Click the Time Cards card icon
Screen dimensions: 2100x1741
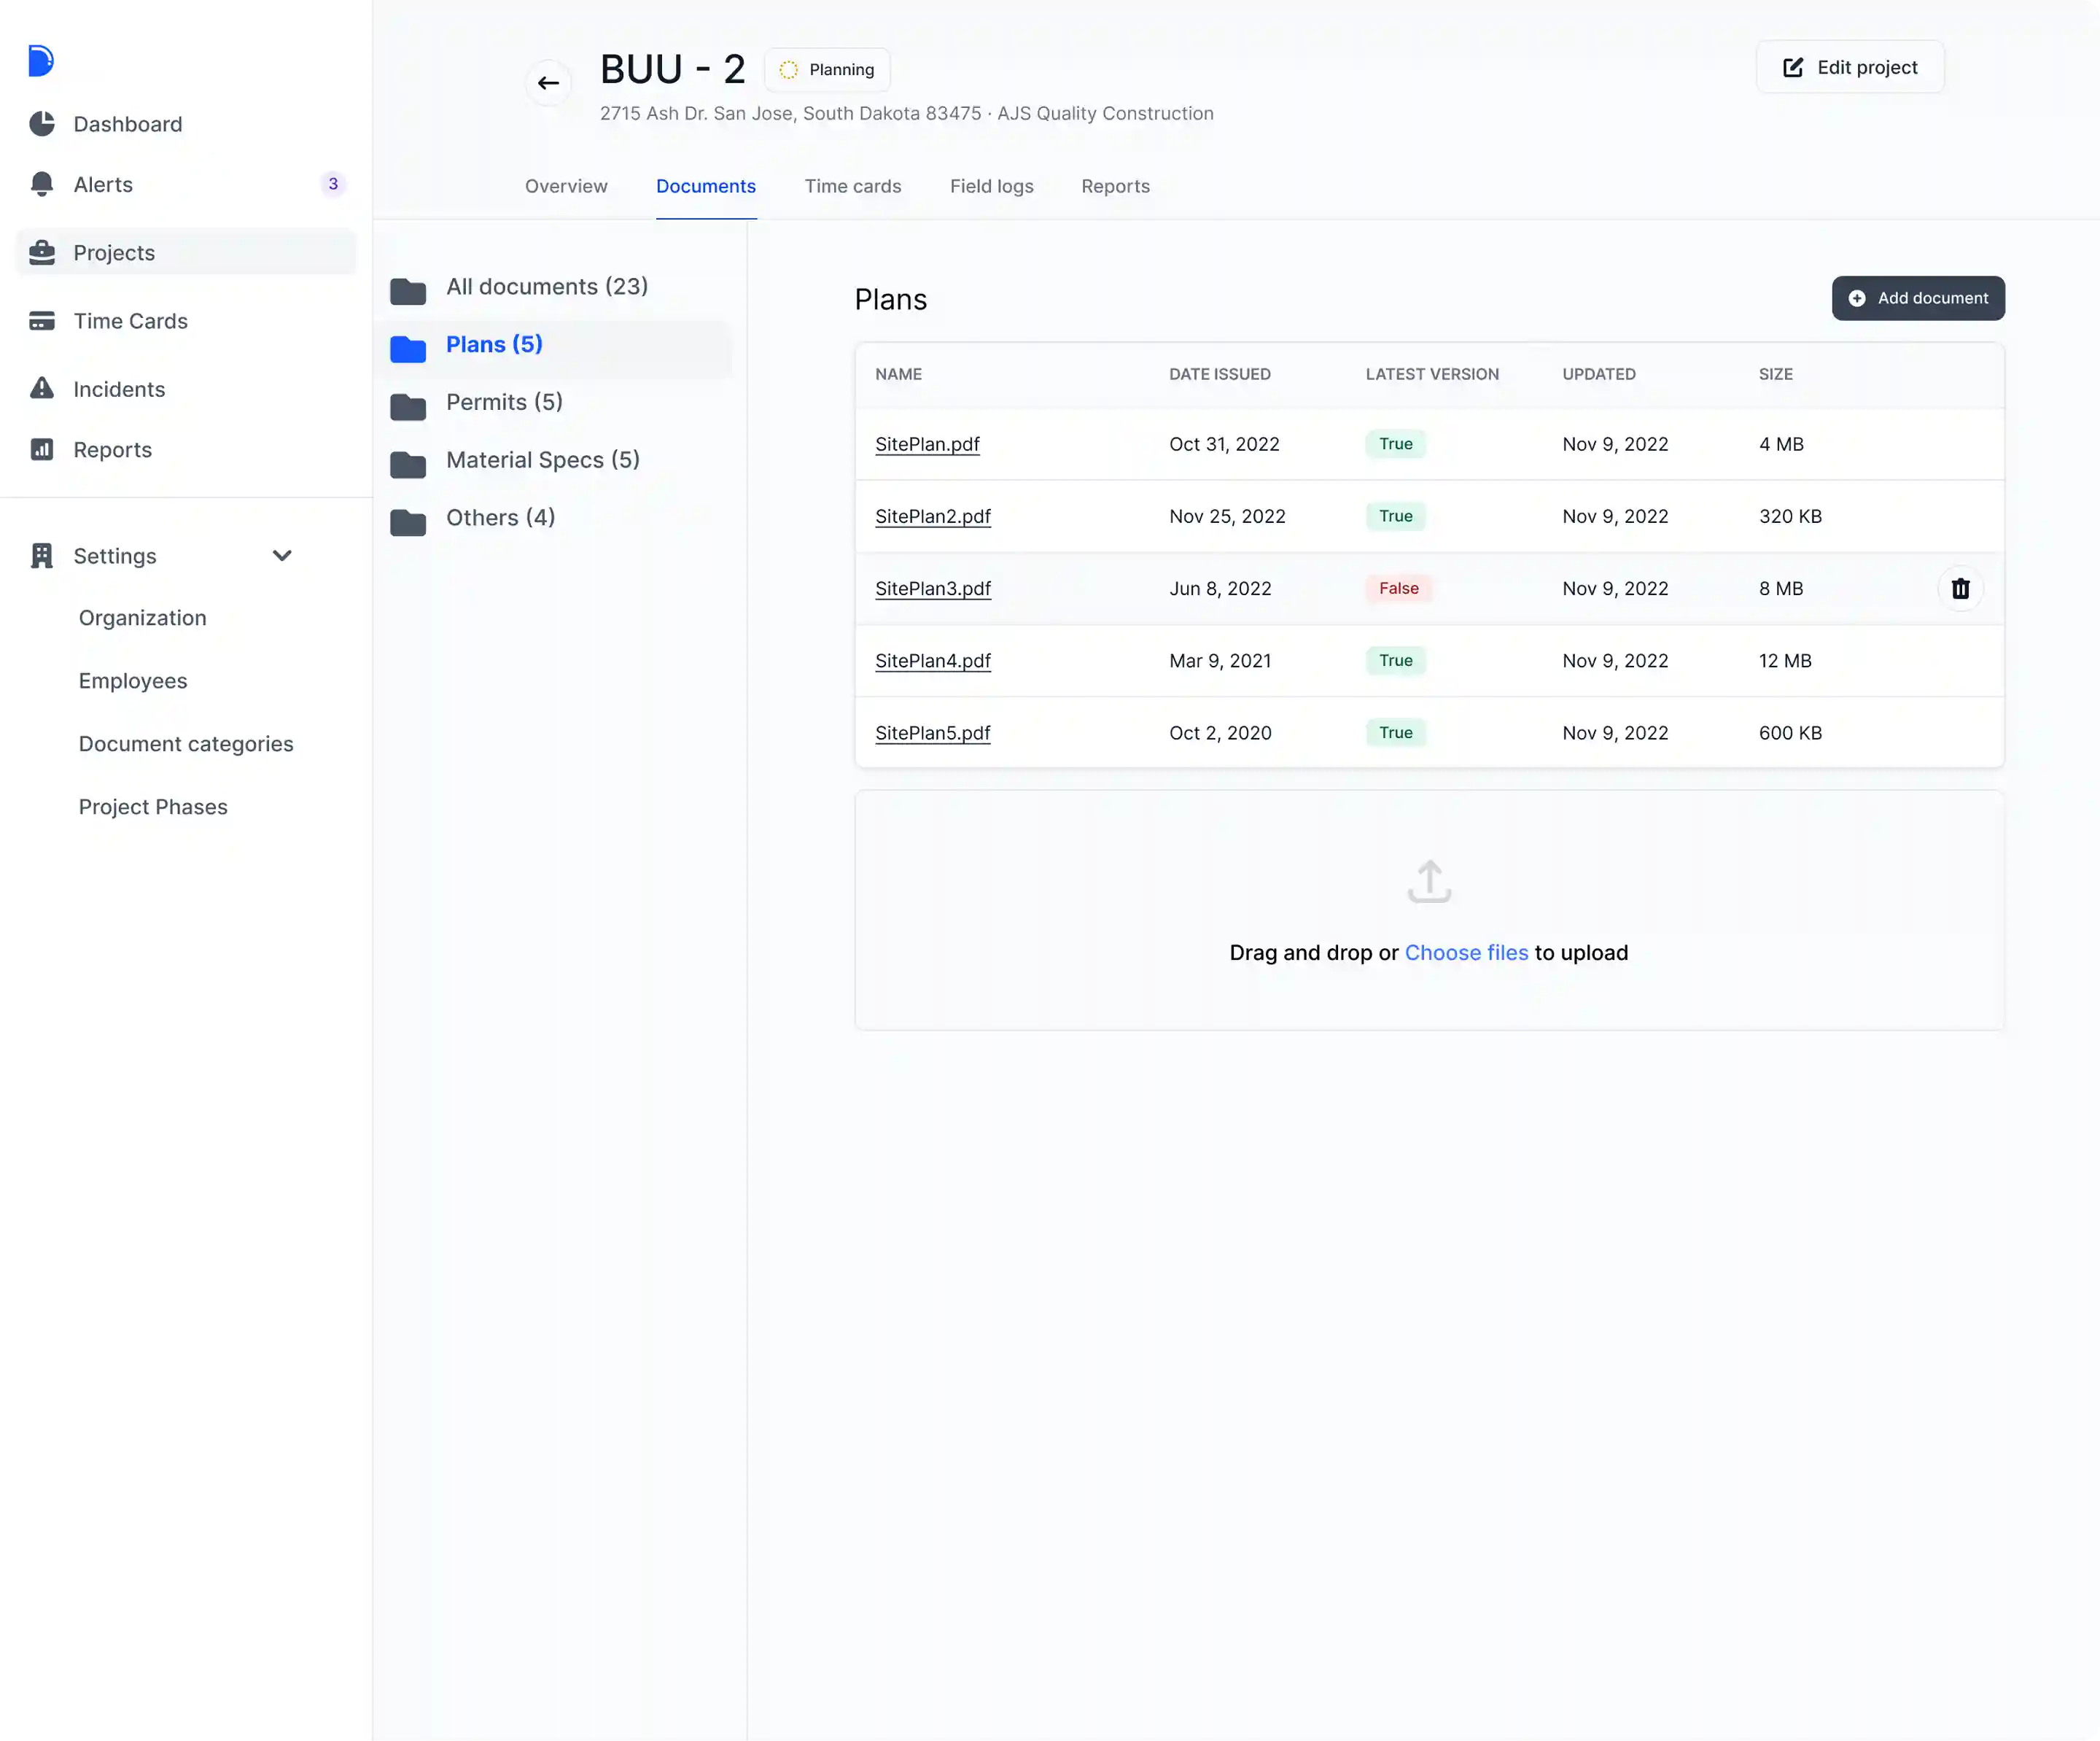[42, 321]
